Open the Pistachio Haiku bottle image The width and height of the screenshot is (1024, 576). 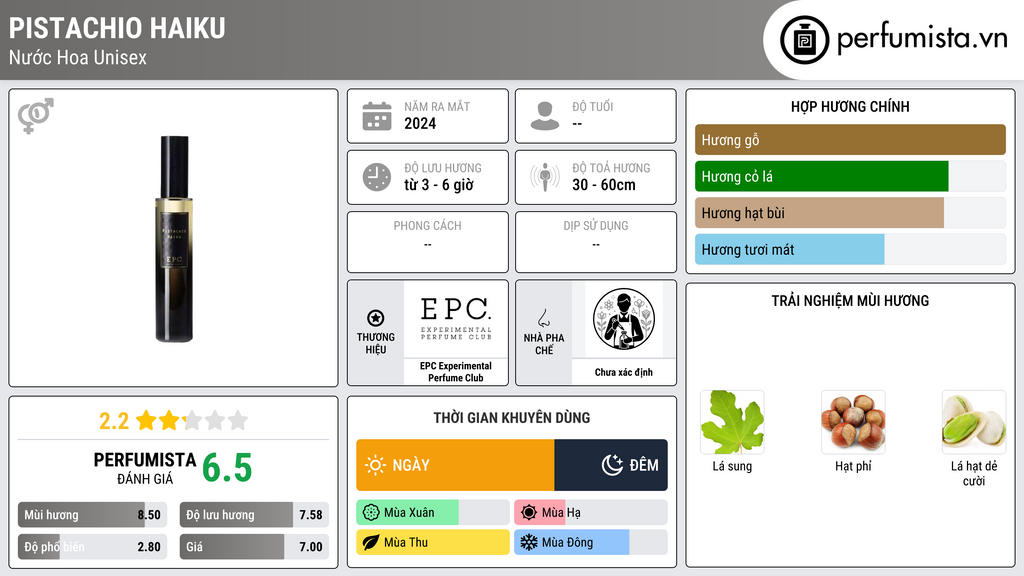[x=174, y=238]
